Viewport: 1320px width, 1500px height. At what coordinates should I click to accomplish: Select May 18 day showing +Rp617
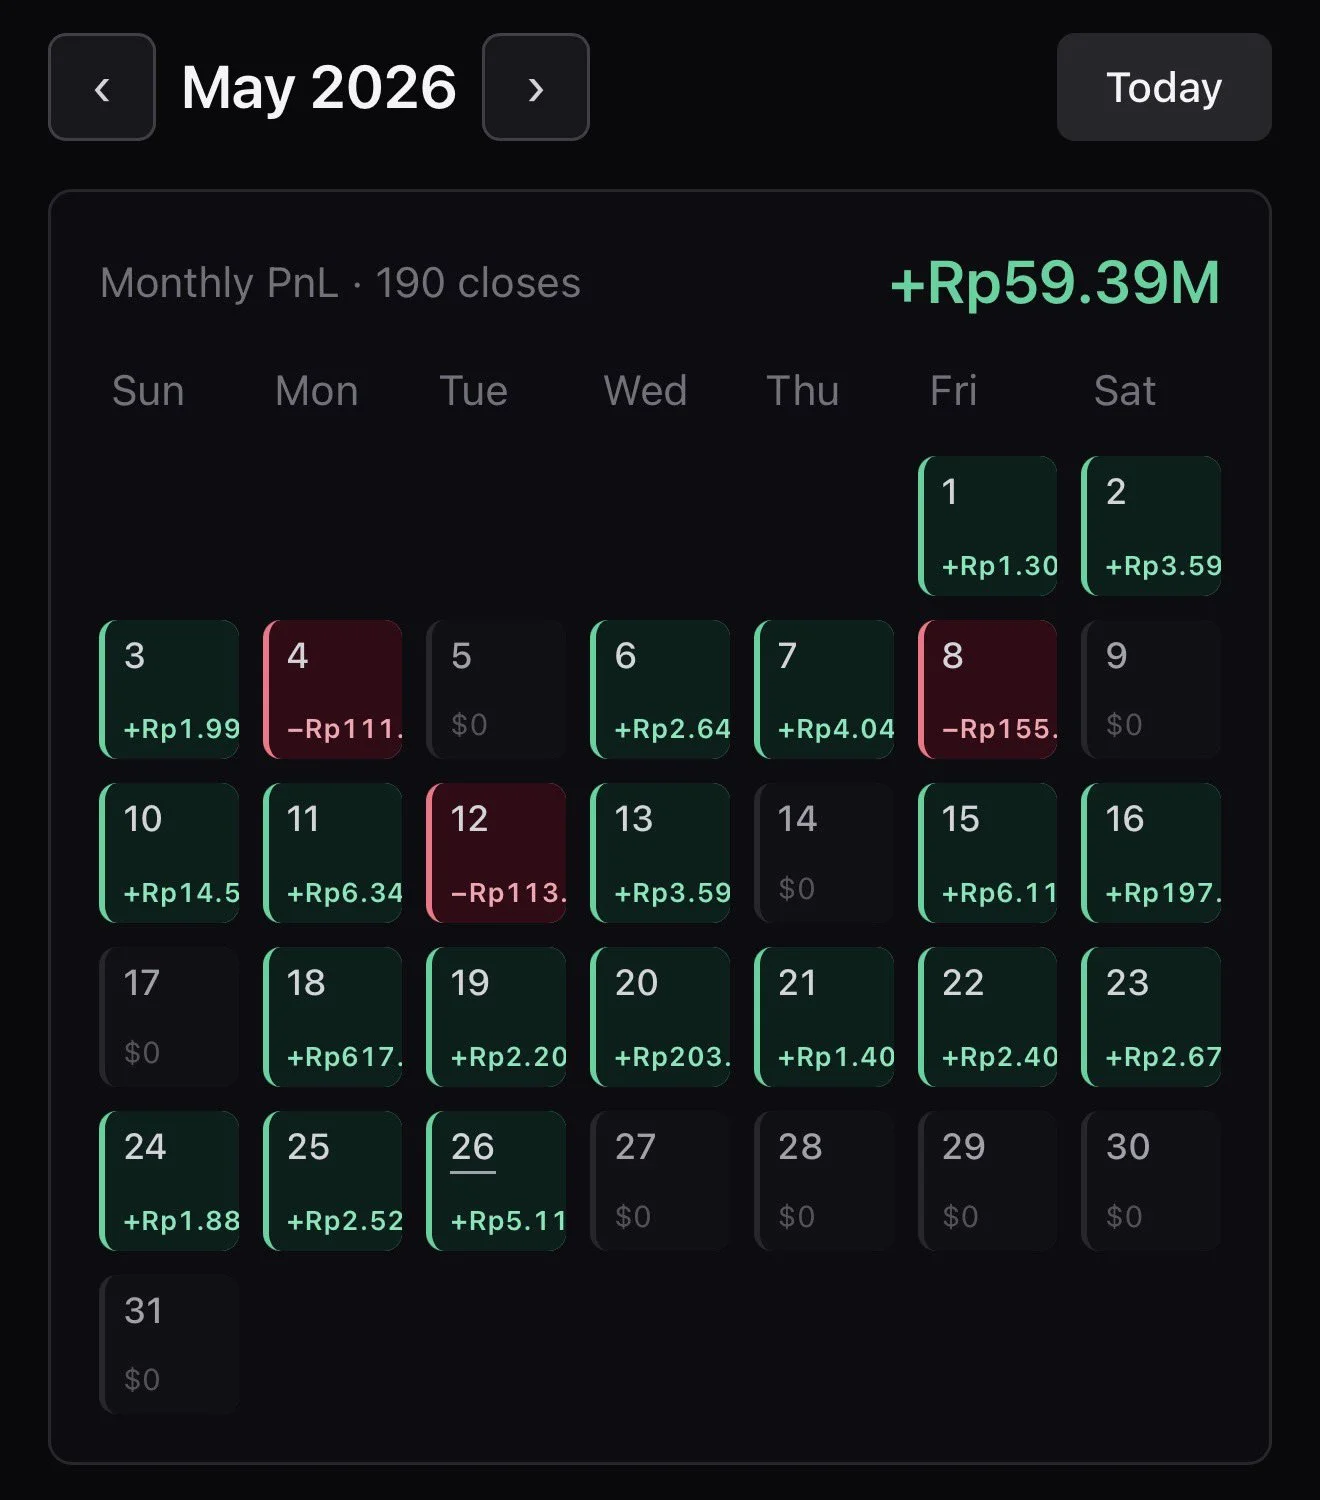333,1017
